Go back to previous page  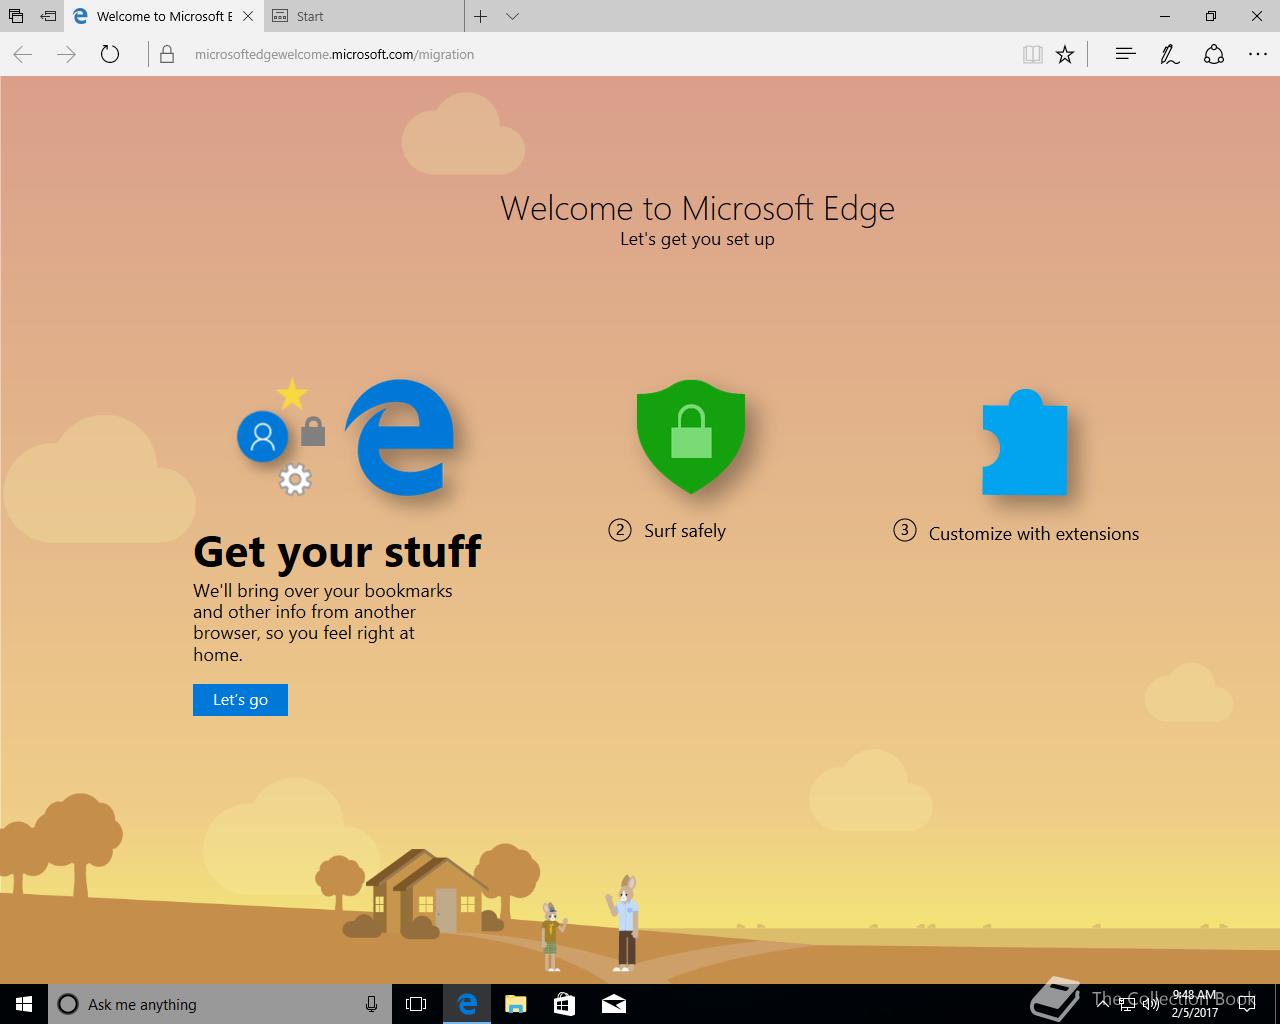point(23,54)
